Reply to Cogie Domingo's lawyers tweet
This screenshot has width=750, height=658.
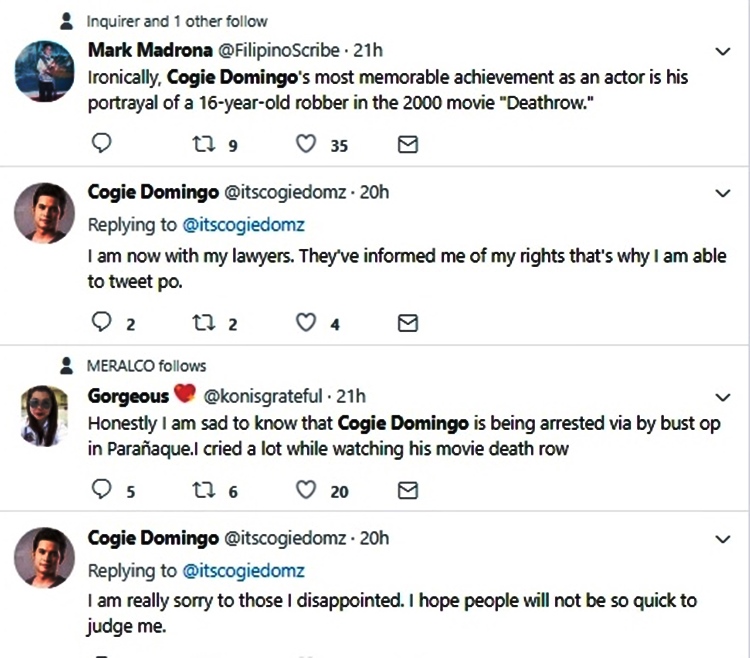pyautogui.click(x=100, y=322)
